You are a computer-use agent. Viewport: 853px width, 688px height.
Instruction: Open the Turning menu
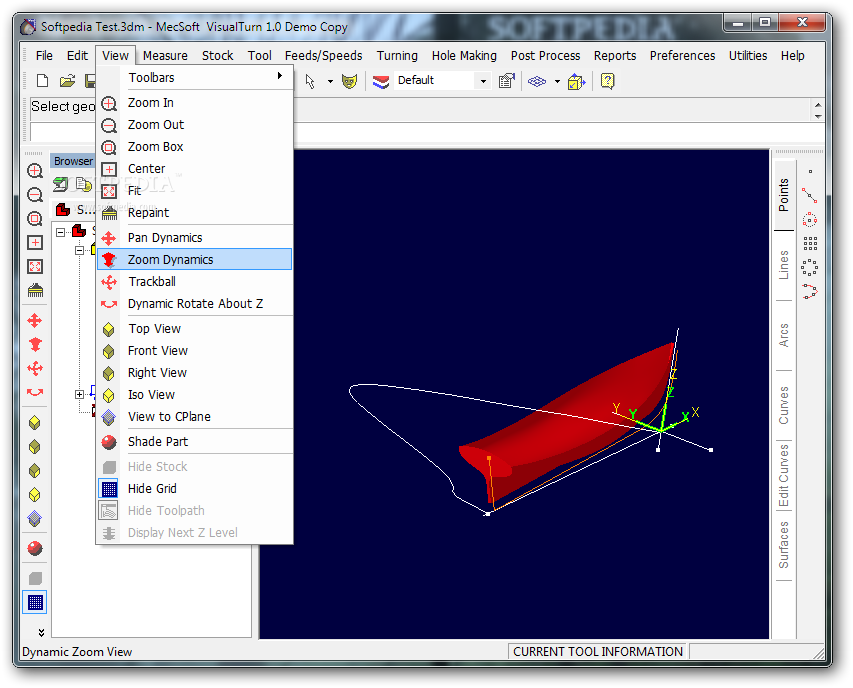(x=397, y=55)
